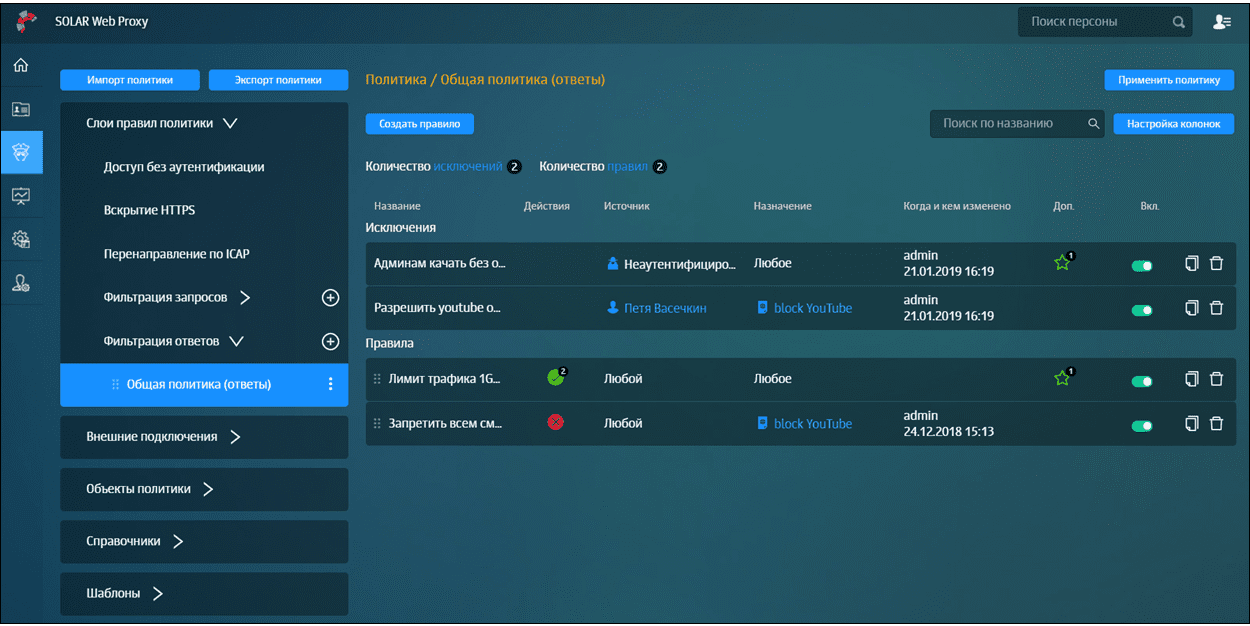Expand Внешние подключения section

pyautogui.click(x=235, y=437)
